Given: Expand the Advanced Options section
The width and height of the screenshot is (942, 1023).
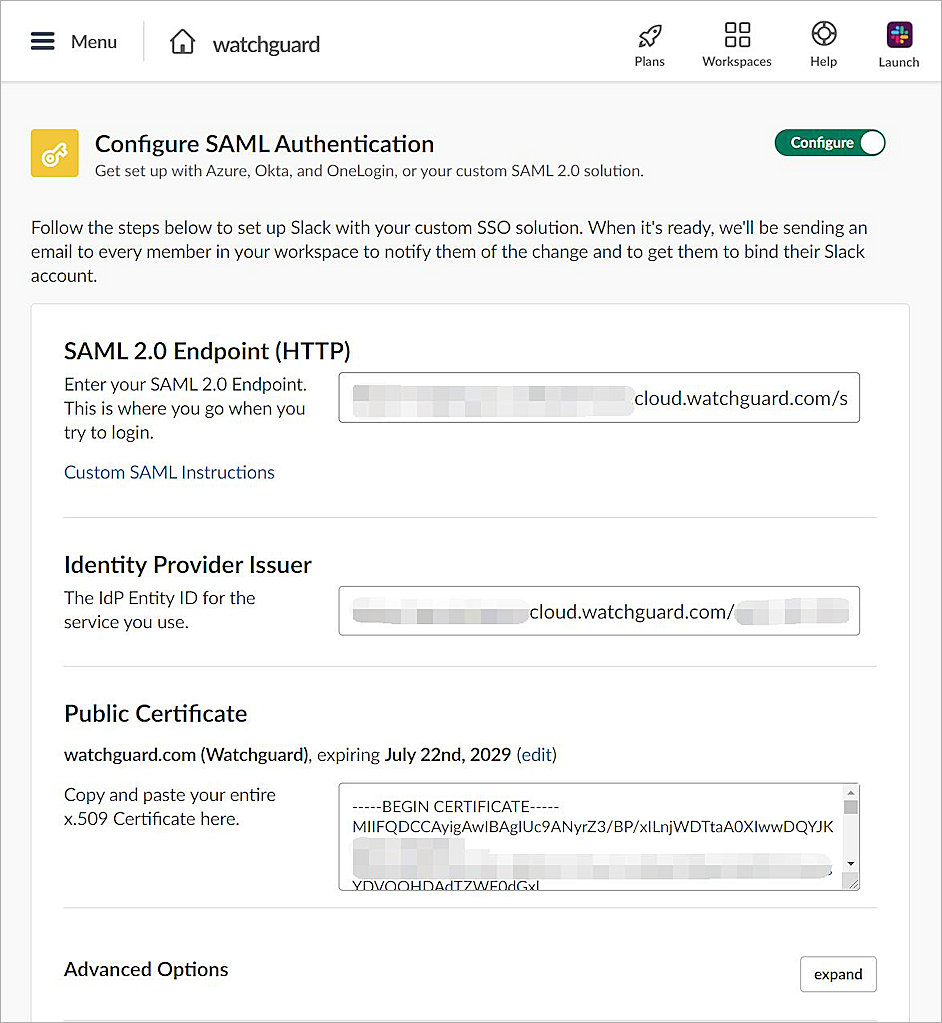Looking at the screenshot, I should coord(838,973).
